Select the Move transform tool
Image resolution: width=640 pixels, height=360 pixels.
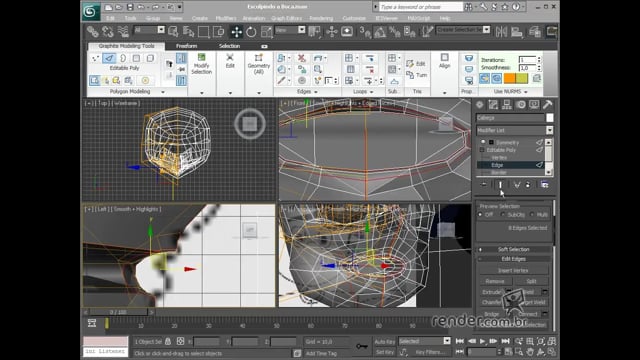coord(236,31)
